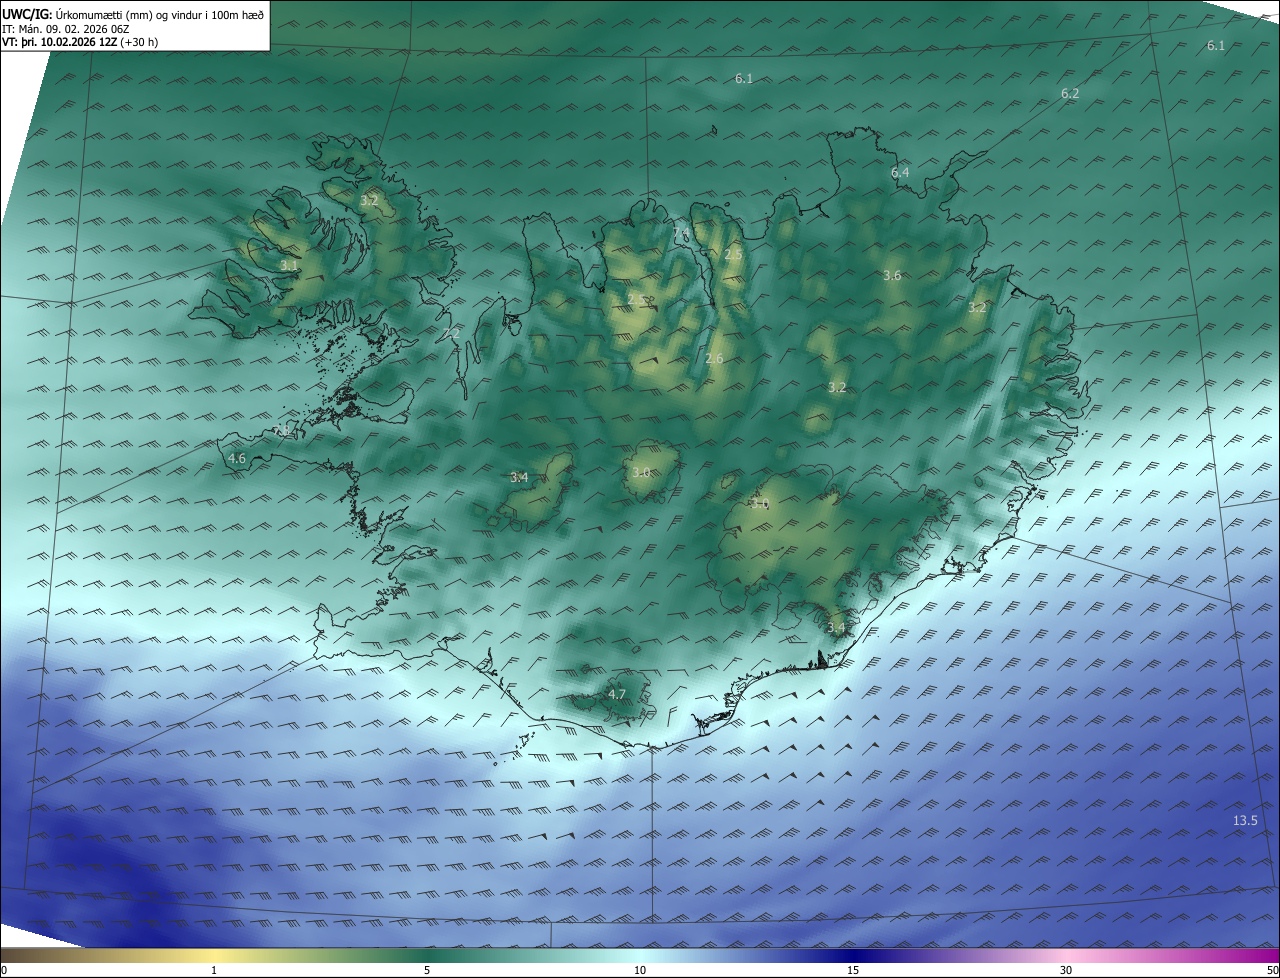1280x978 pixels.
Task: Click the legend tick label 1
Action: pyautogui.click(x=214, y=970)
